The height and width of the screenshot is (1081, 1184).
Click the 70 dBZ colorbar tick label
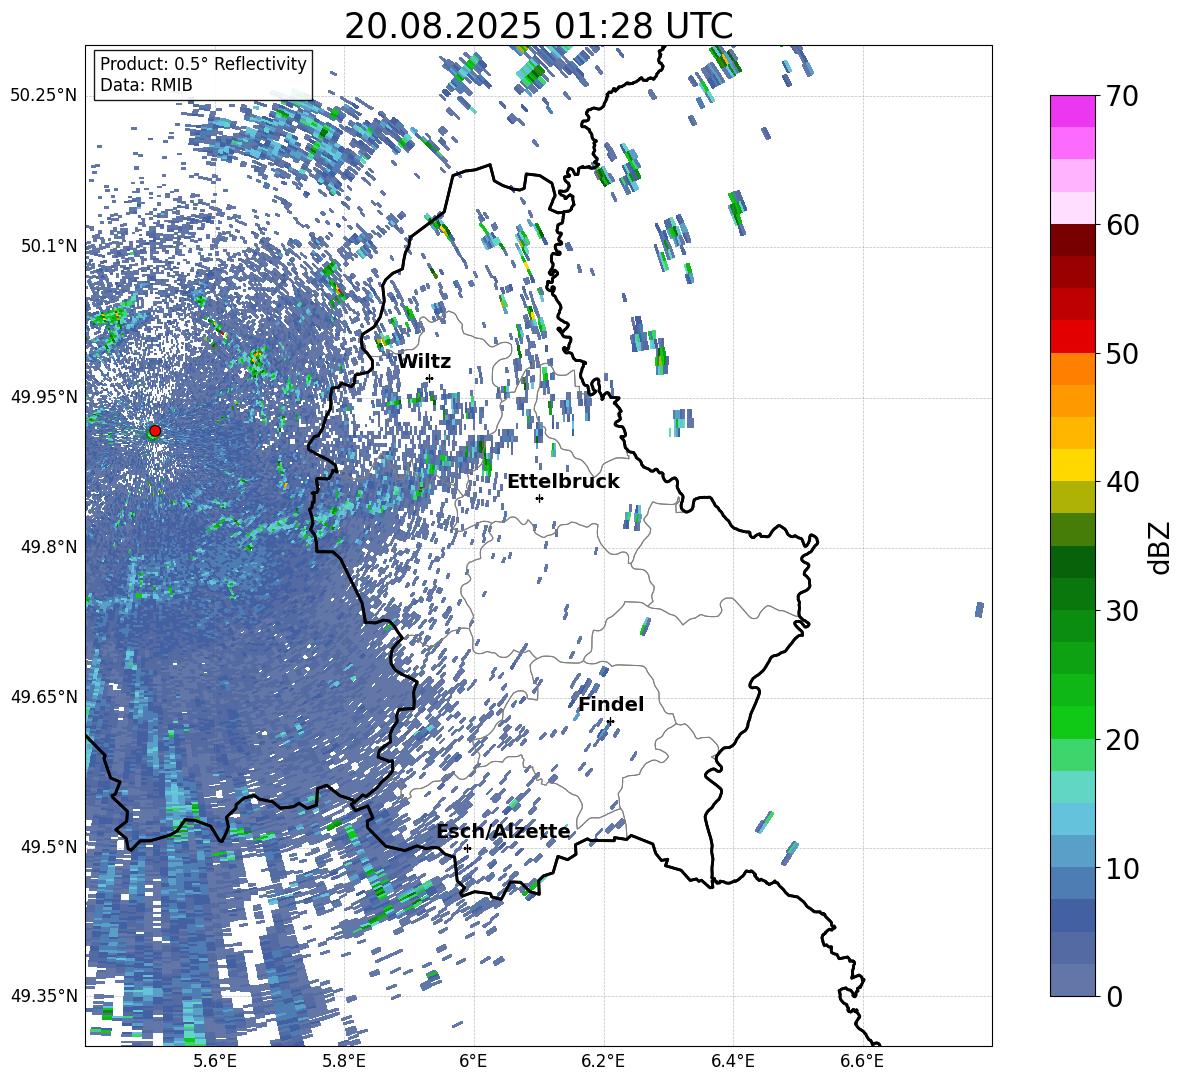coord(1122,96)
